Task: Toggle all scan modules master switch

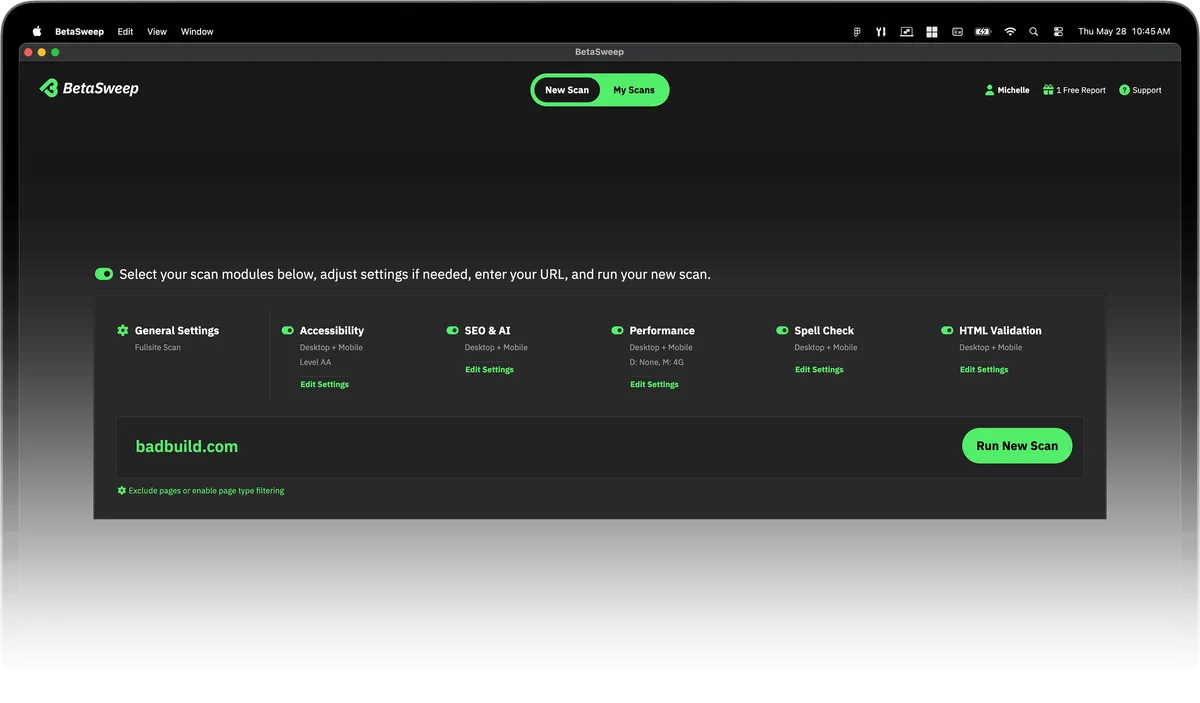Action: 104,274
